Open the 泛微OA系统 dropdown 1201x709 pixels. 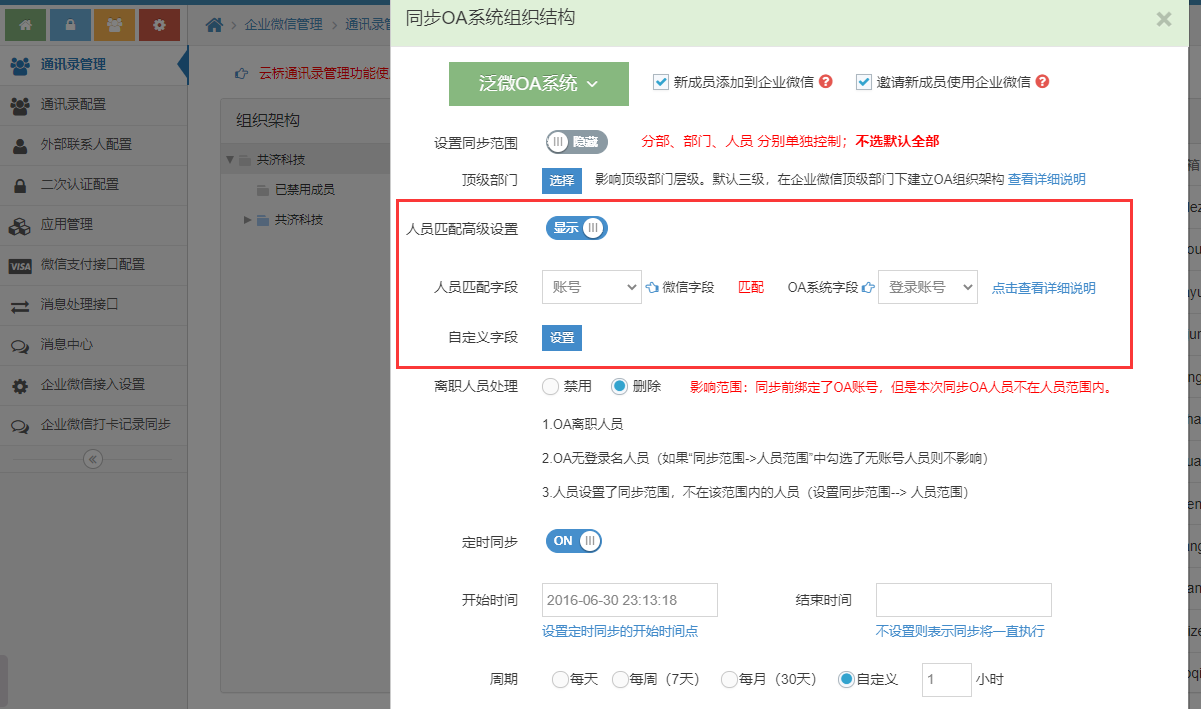(x=538, y=84)
